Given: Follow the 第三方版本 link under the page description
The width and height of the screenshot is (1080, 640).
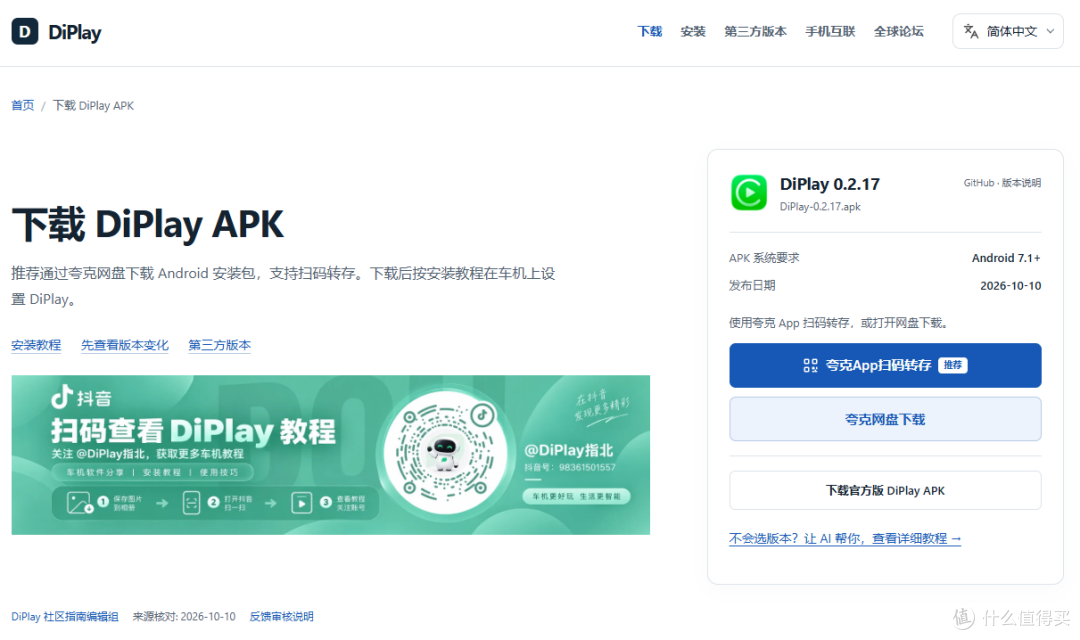Looking at the screenshot, I should (x=220, y=345).
